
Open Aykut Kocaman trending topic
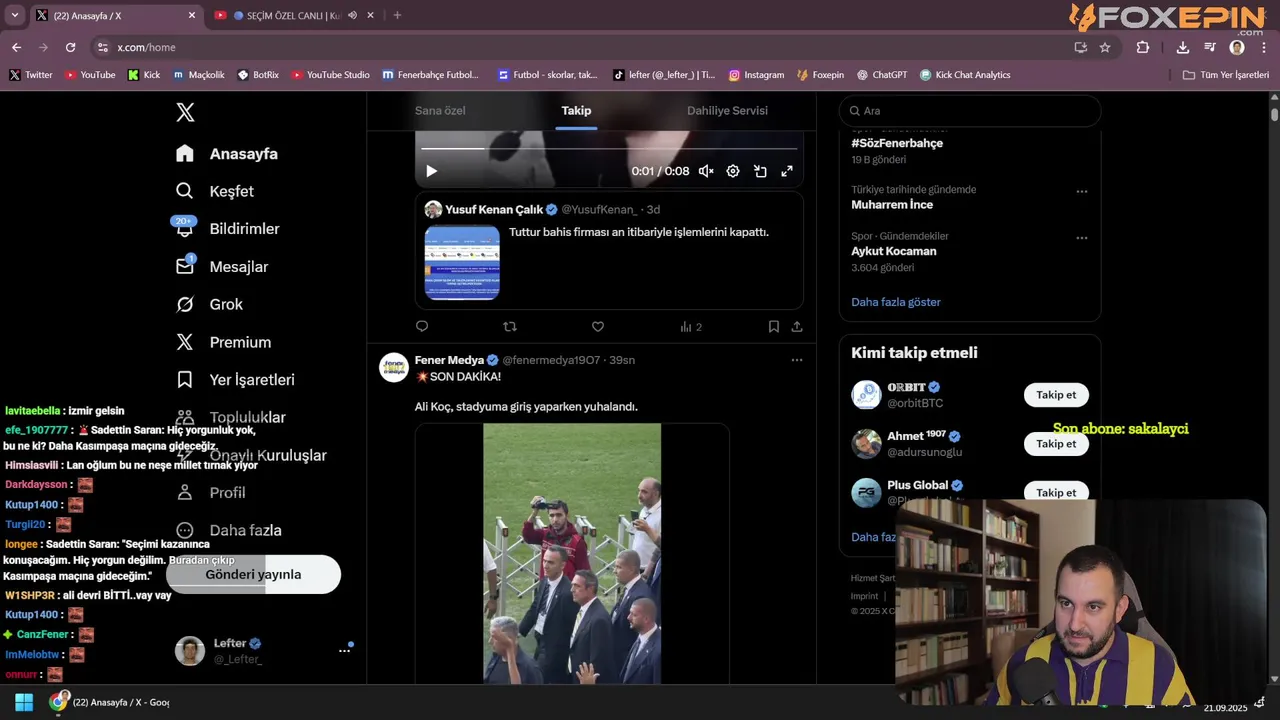[894, 252]
